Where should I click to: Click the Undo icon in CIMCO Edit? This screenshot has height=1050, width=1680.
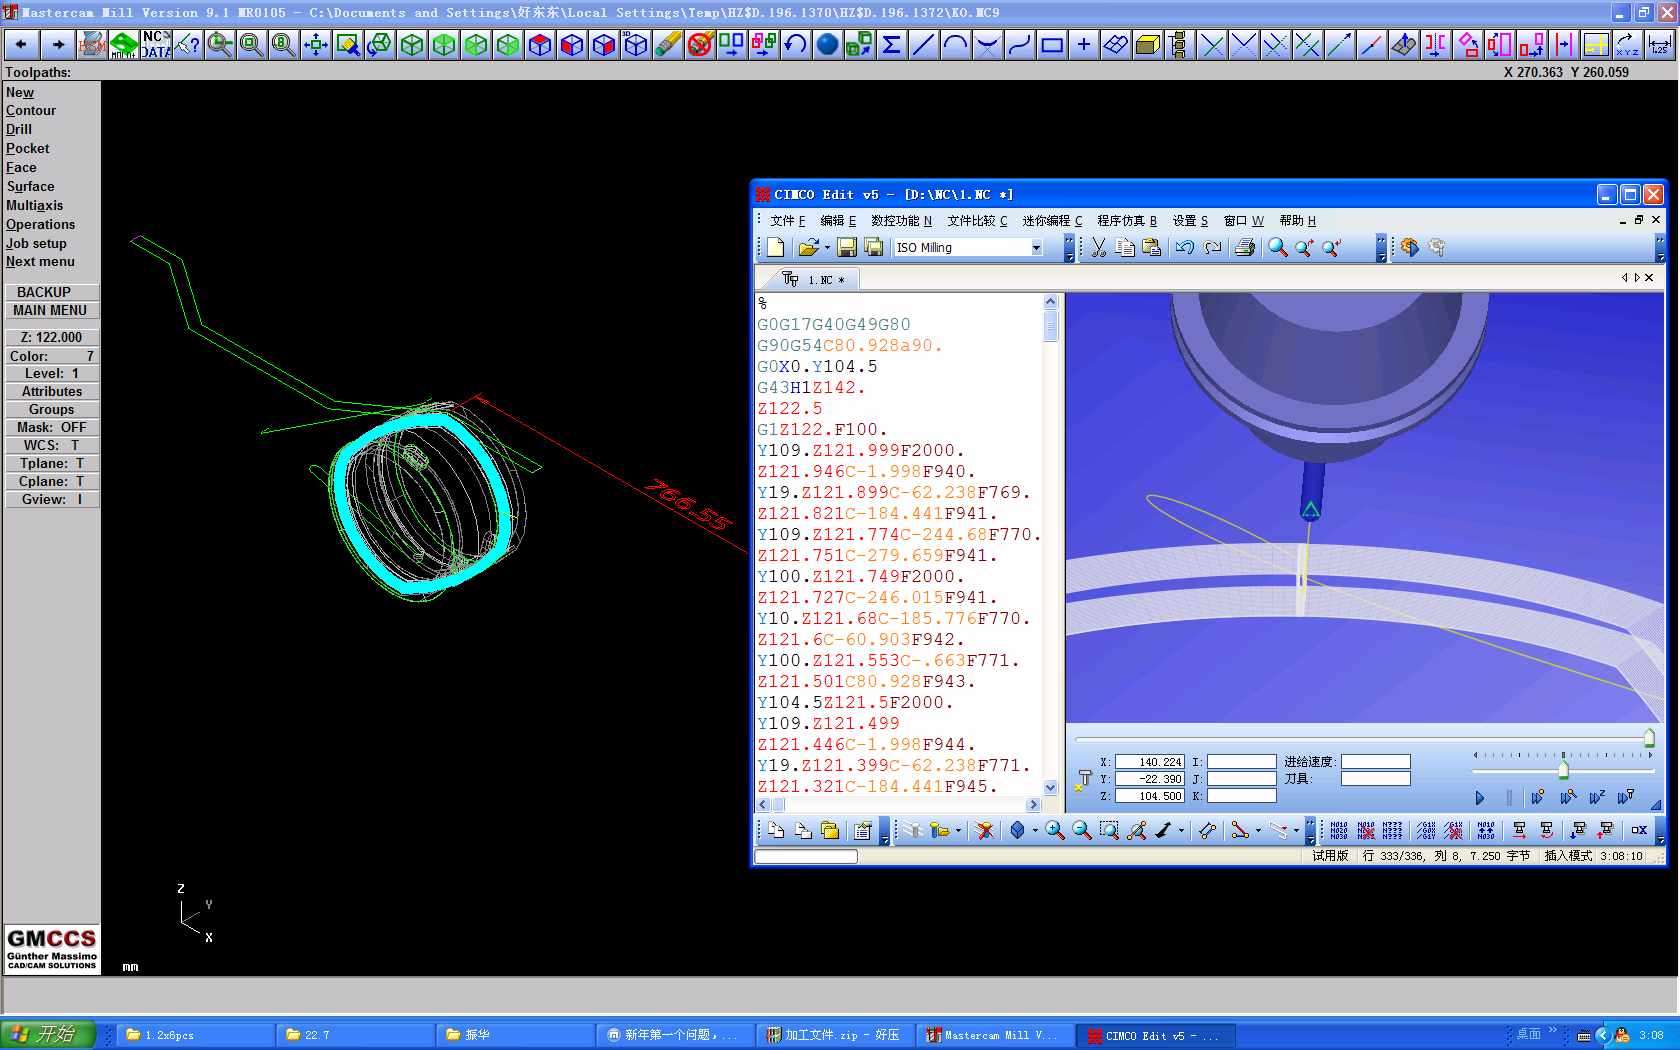(1185, 247)
